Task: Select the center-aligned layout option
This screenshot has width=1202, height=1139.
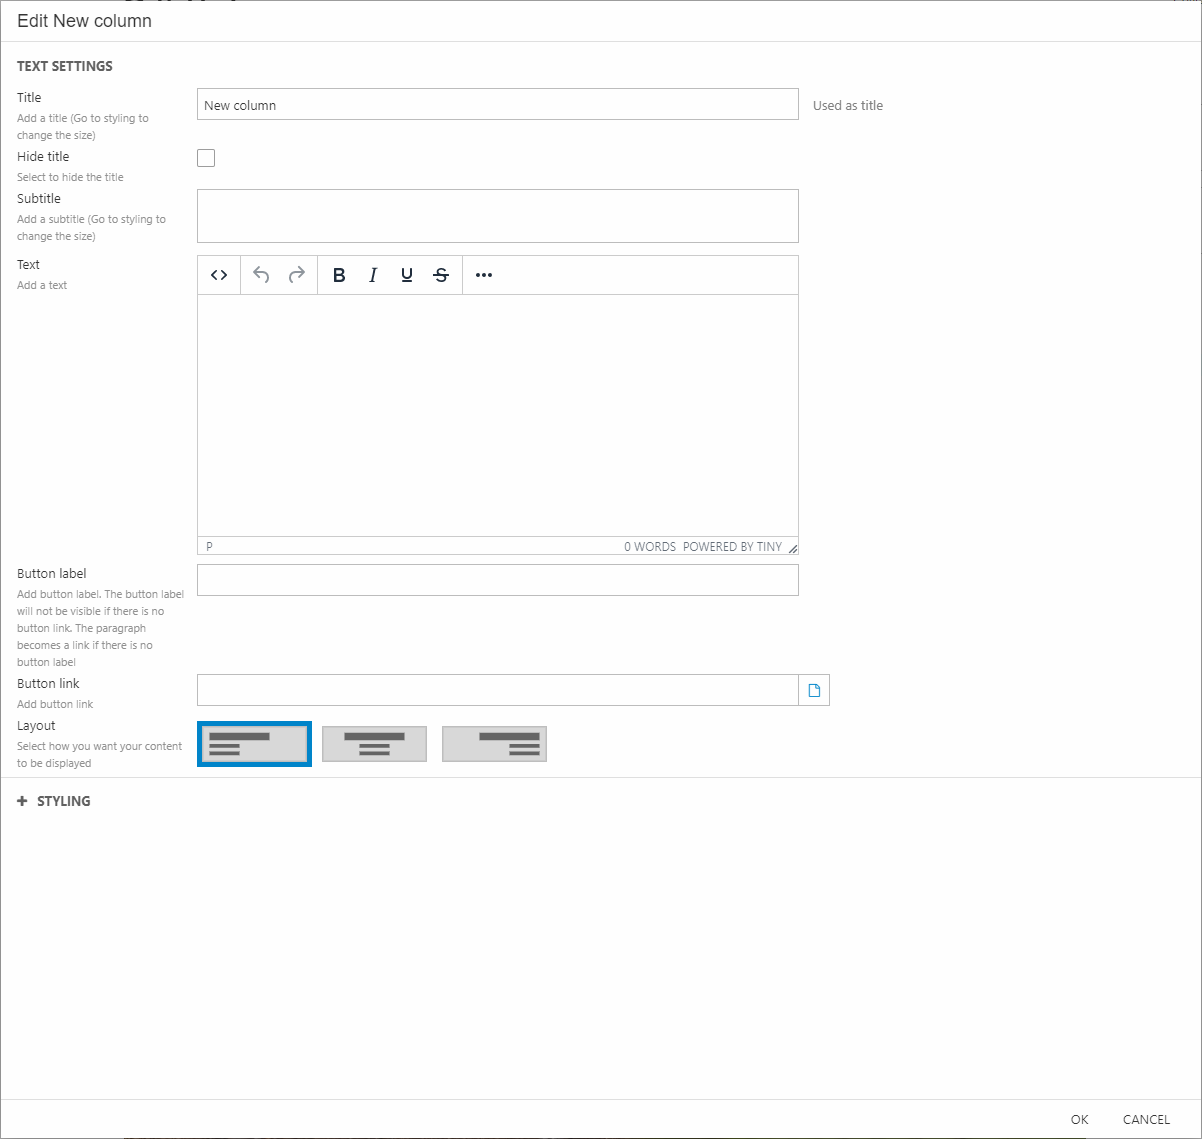Action: tap(374, 744)
